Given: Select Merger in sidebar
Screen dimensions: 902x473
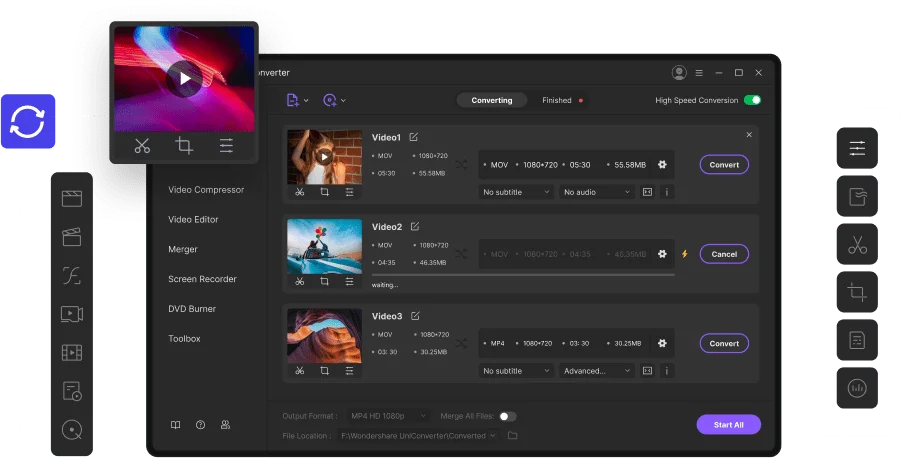Looking at the screenshot, I should click(x=183, y=249).
